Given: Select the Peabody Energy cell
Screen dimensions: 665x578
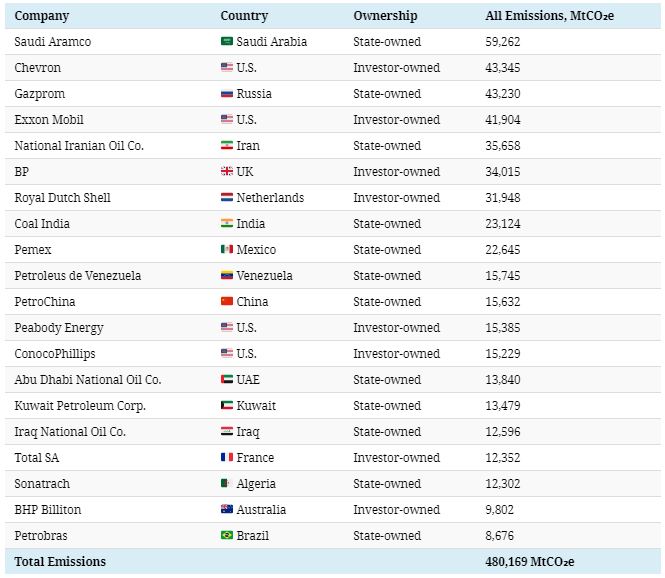Looking at the screenshot, I should click(x=59, y=328).
